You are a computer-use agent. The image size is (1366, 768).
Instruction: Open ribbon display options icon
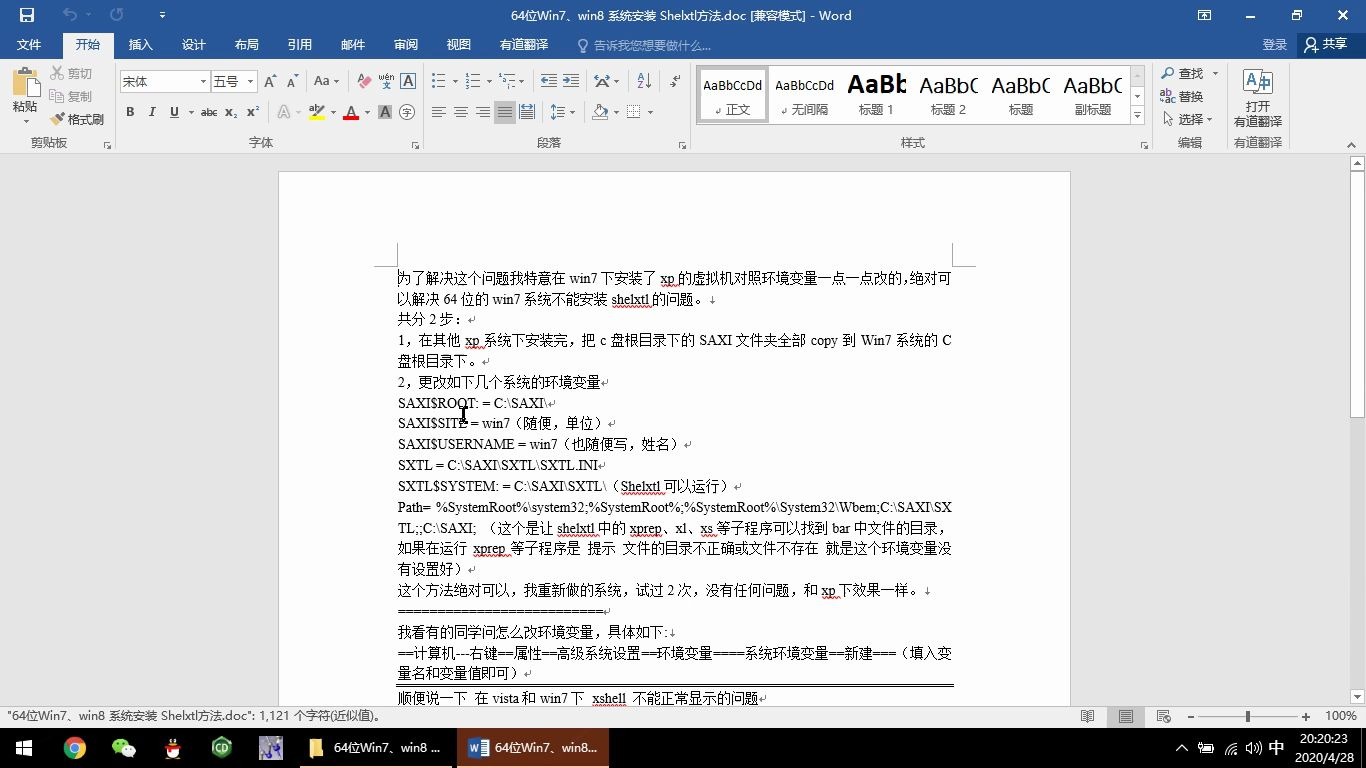1204,15
